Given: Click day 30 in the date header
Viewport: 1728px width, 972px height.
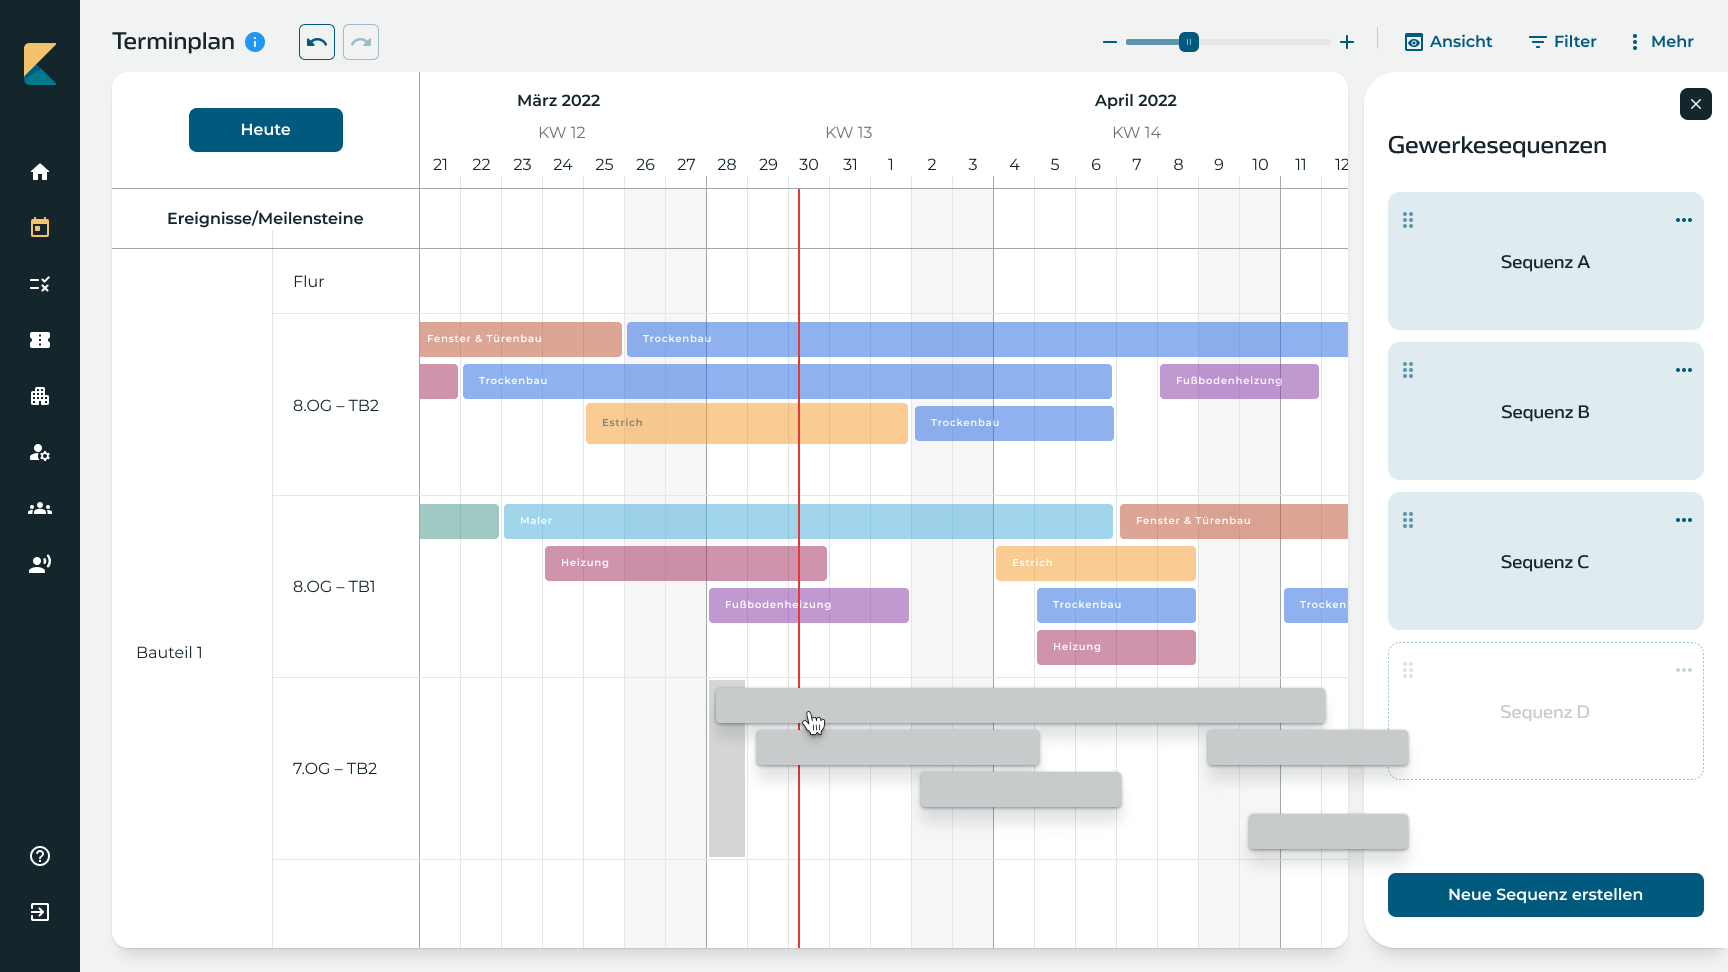Looking at the screenshot, I should coord(809,165).
